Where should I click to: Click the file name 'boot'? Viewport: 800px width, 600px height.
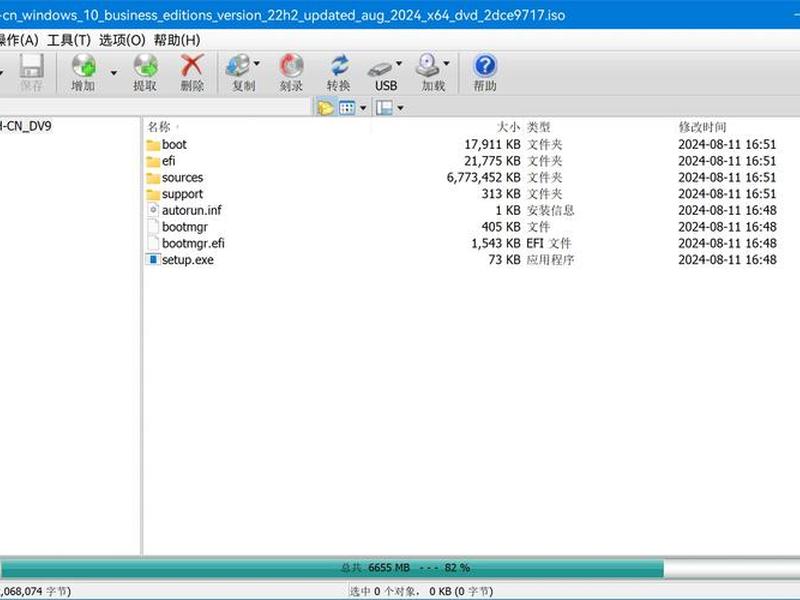click(x=174, y=144)
